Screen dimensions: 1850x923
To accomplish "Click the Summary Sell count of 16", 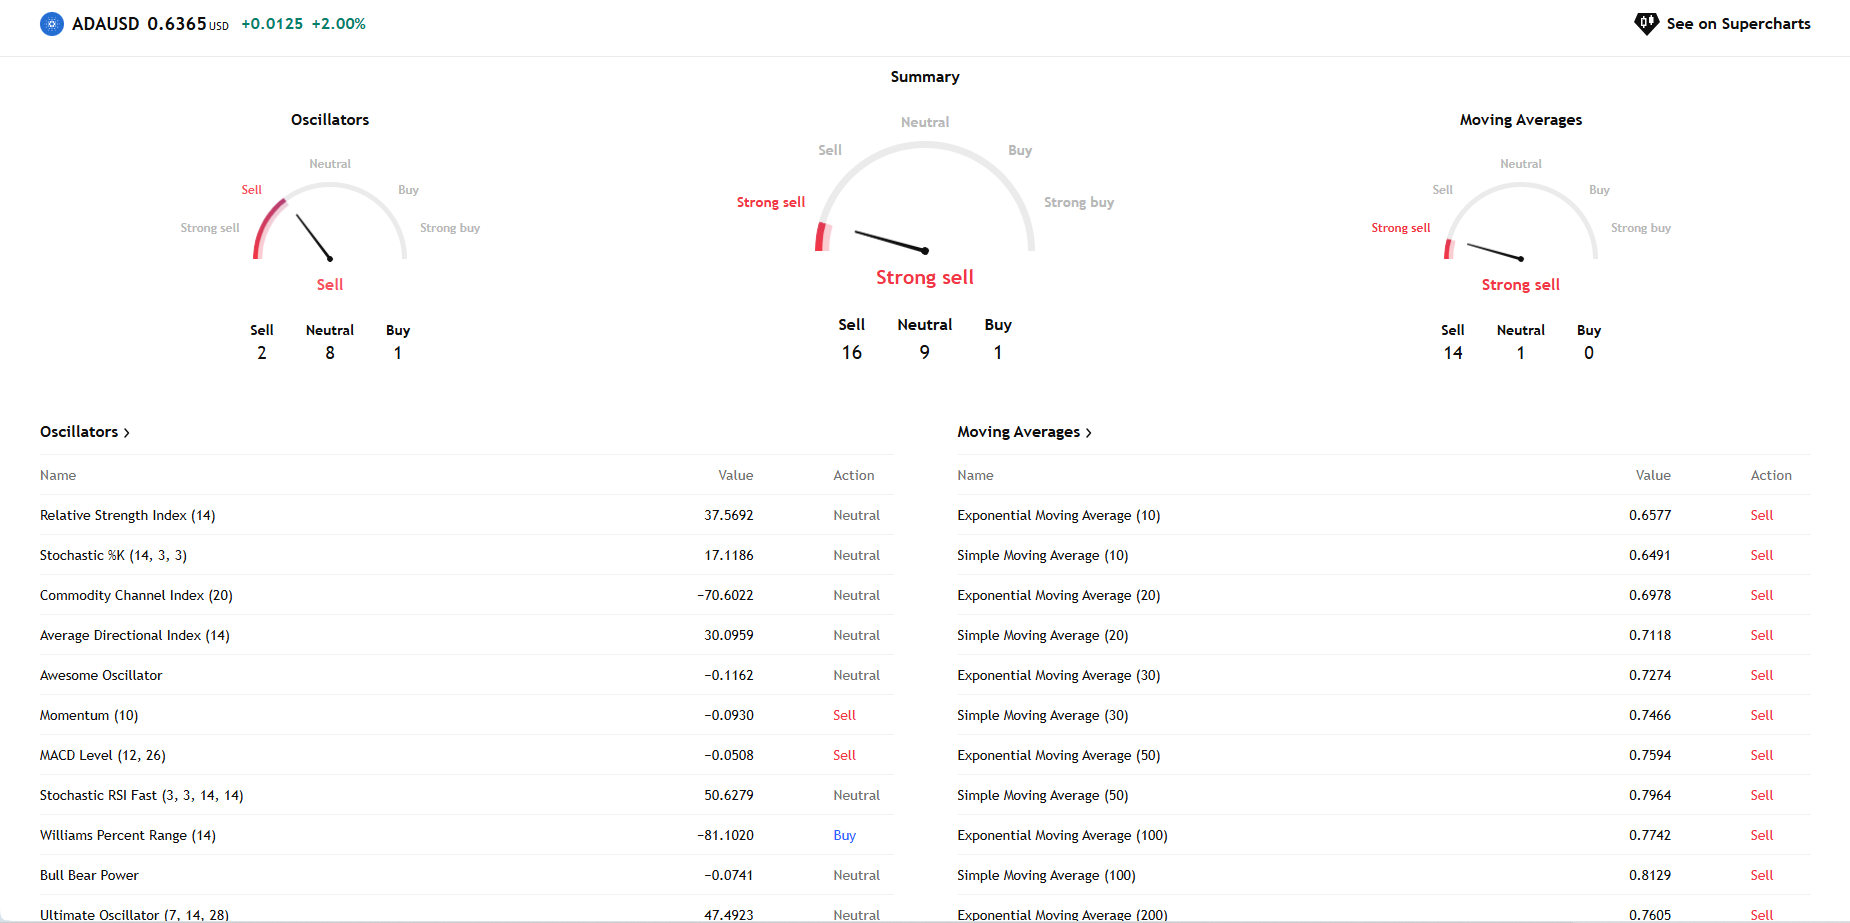I will (851, 352).
